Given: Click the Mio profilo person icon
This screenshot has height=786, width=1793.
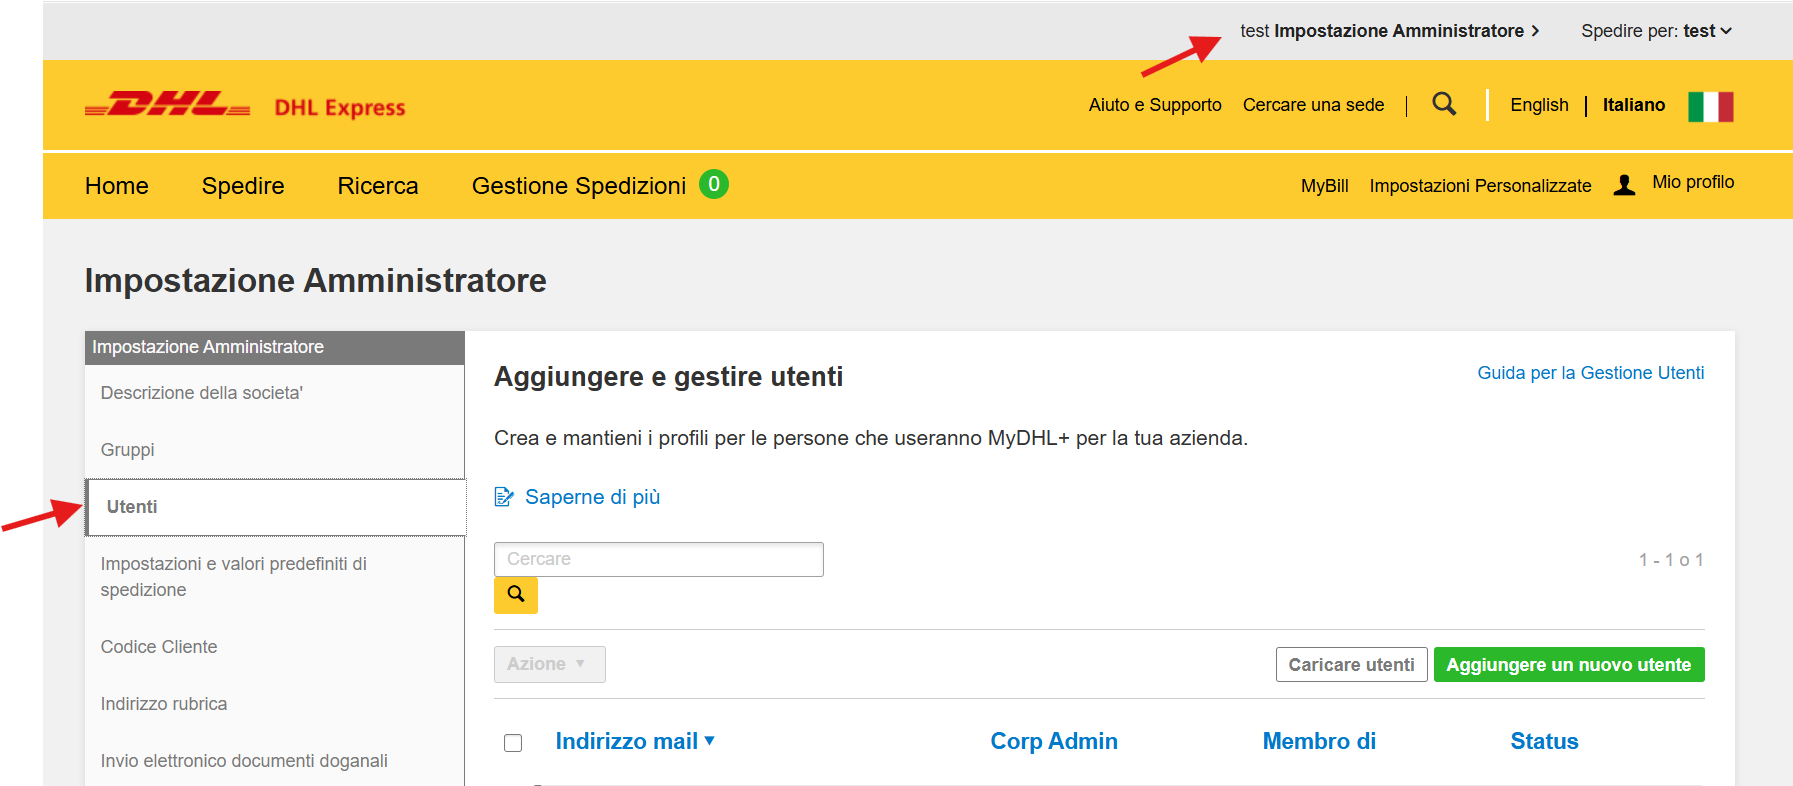Looking at the screenshot, I should [x=1624, y=185].
